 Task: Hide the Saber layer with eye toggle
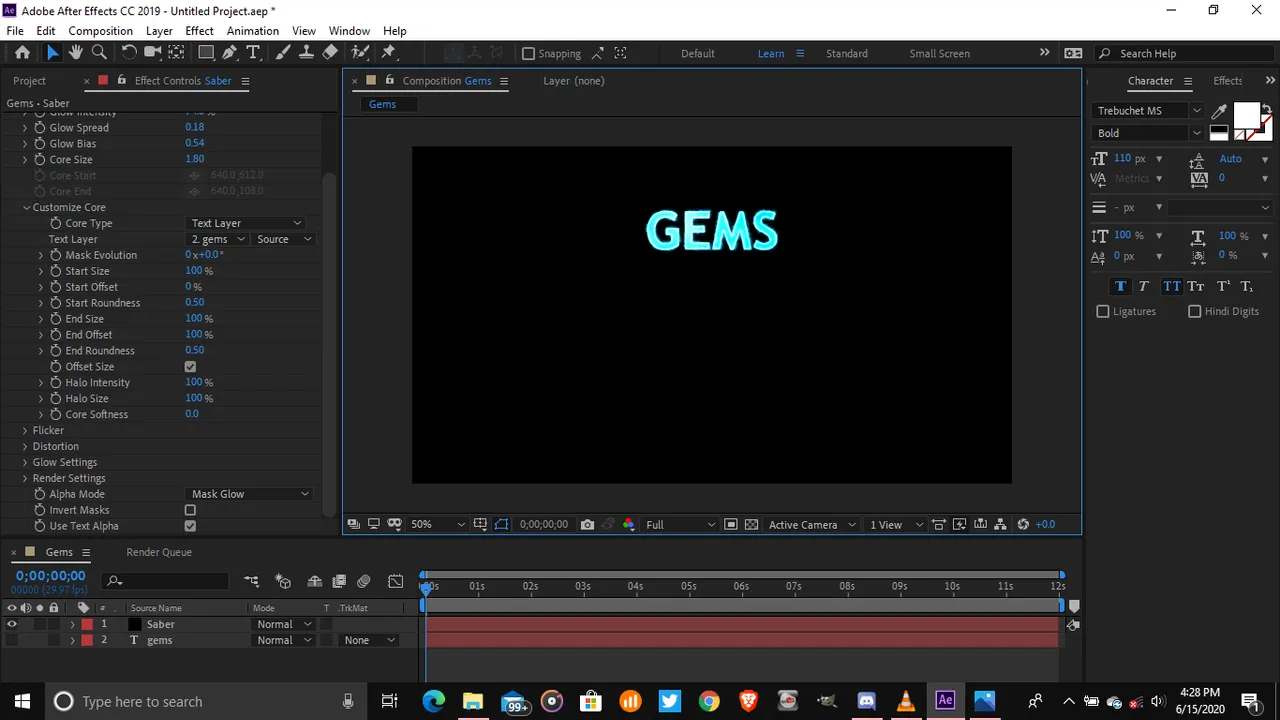(12, 624)
